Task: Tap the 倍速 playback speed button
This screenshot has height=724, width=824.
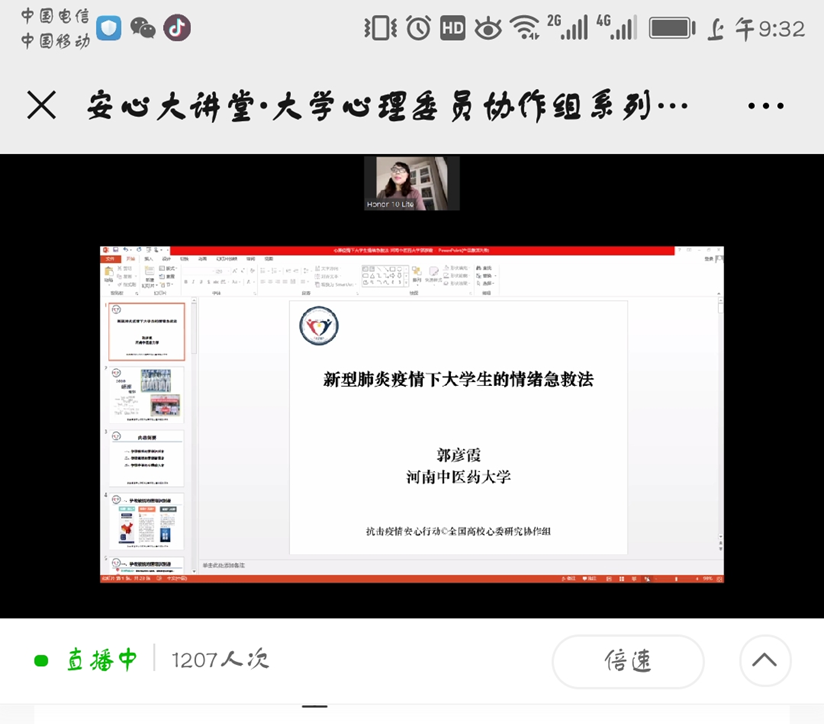Action: click(x=628, y=661)
